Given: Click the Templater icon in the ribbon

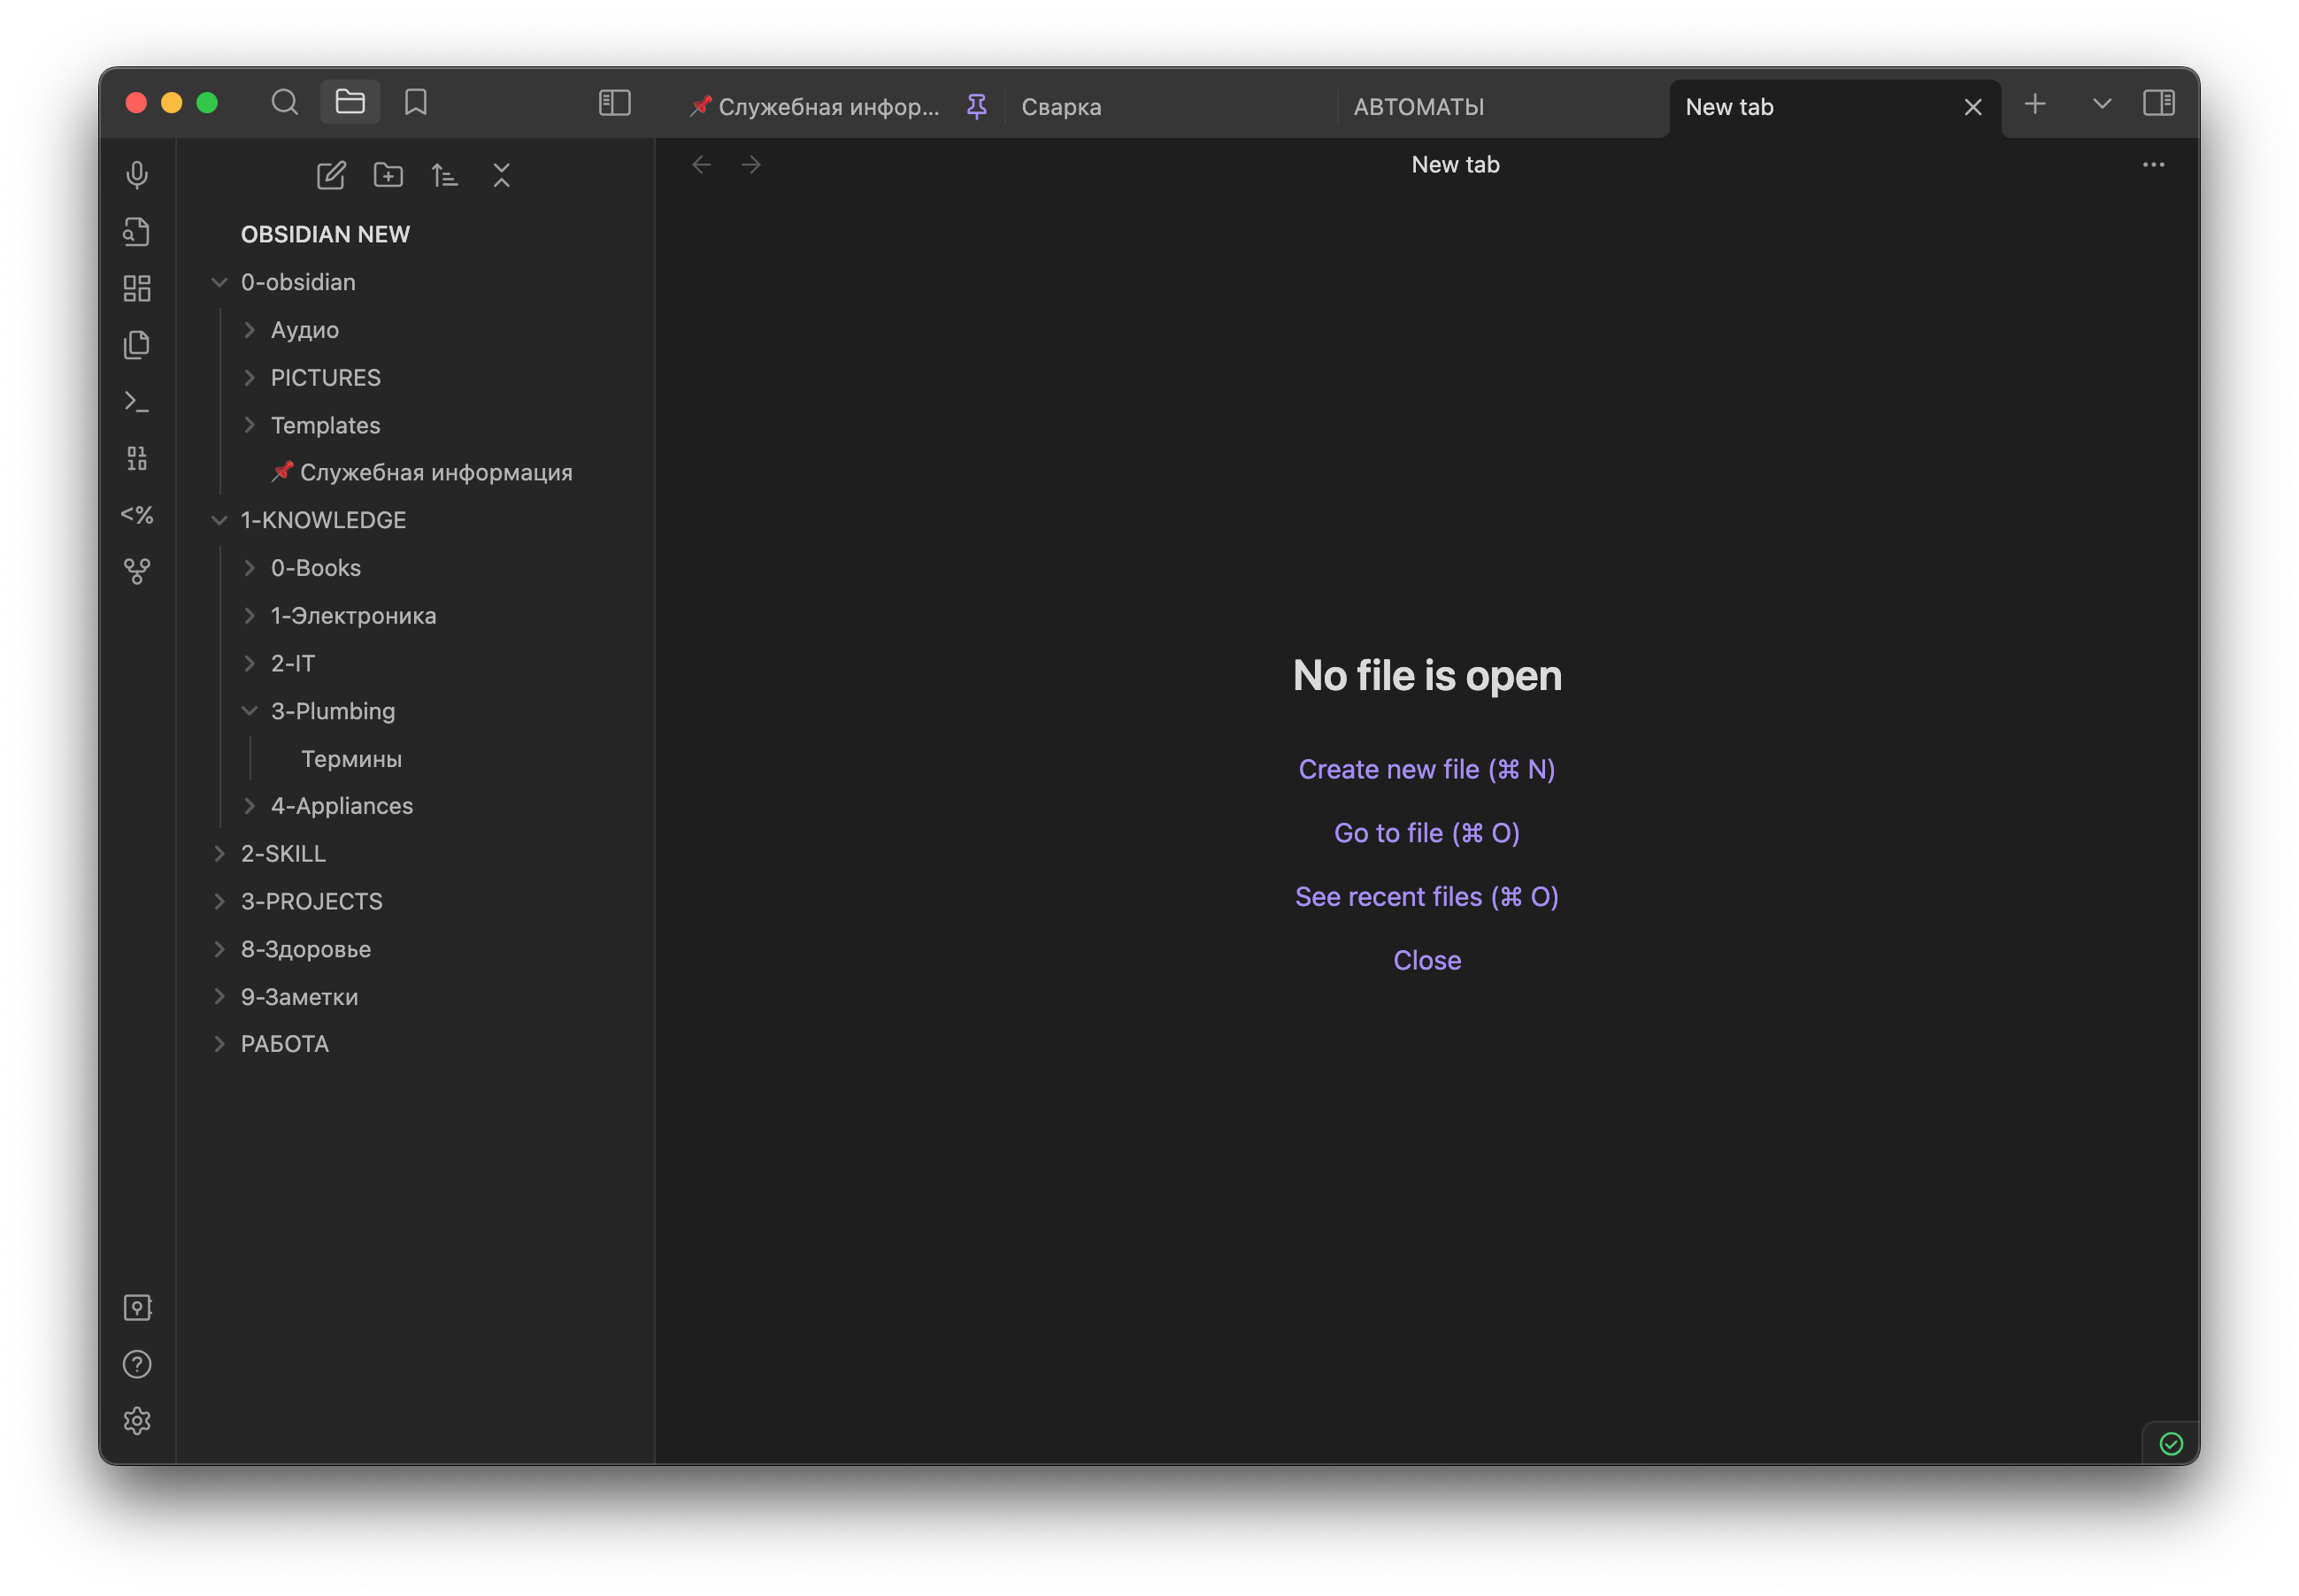Looking at the screenshot, I should point(137,515).
